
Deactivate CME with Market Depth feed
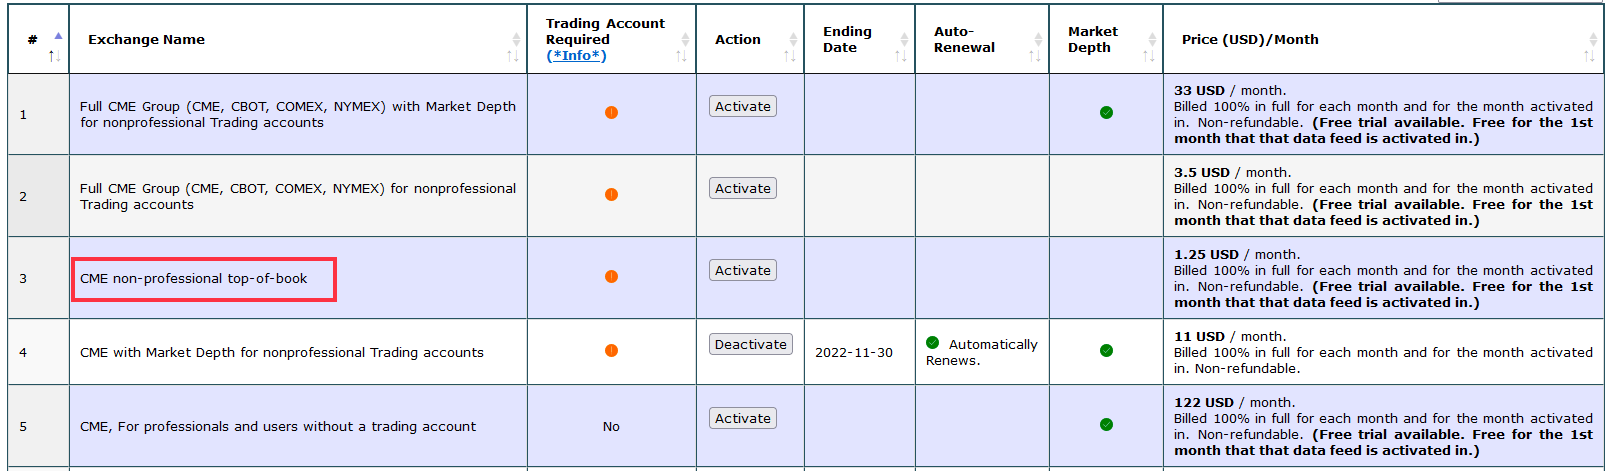(751, 345)
